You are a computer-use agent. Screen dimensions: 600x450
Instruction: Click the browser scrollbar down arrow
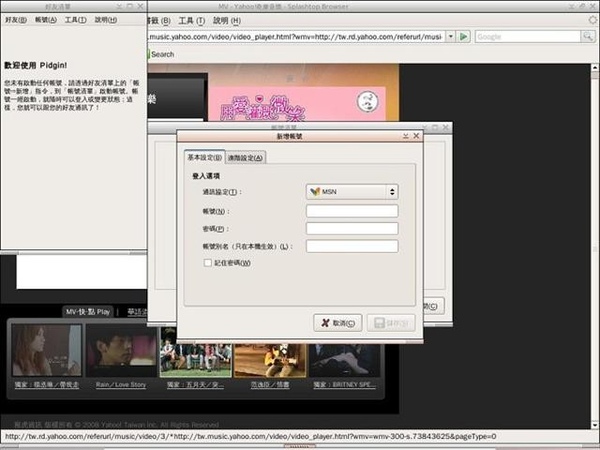tap(595, 425)
